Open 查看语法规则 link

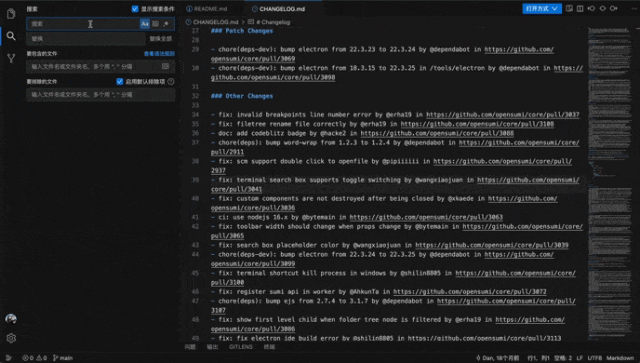point(159,53)
